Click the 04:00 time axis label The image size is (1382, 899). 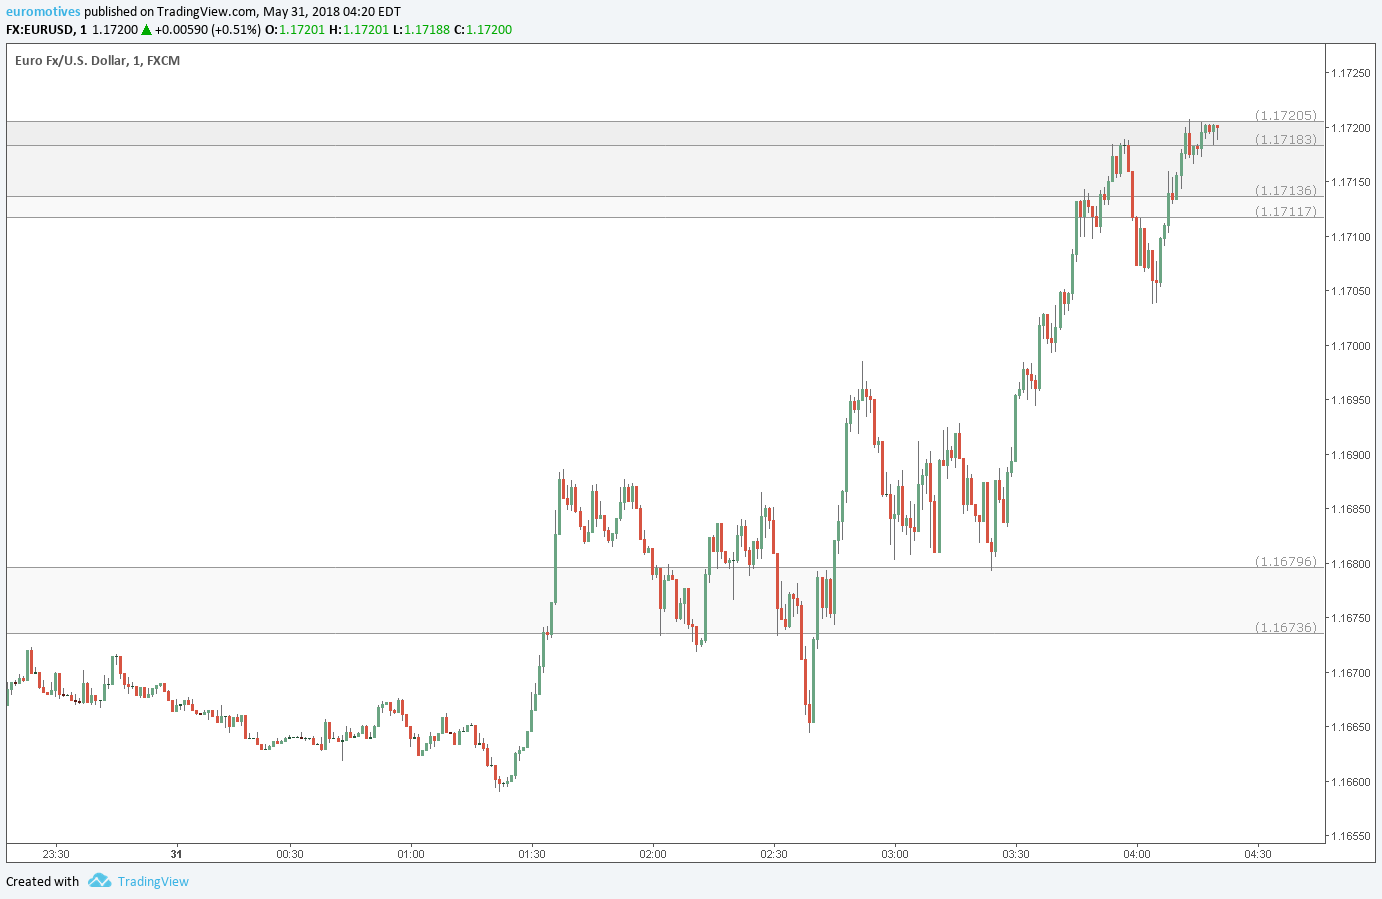point(1137,854)
